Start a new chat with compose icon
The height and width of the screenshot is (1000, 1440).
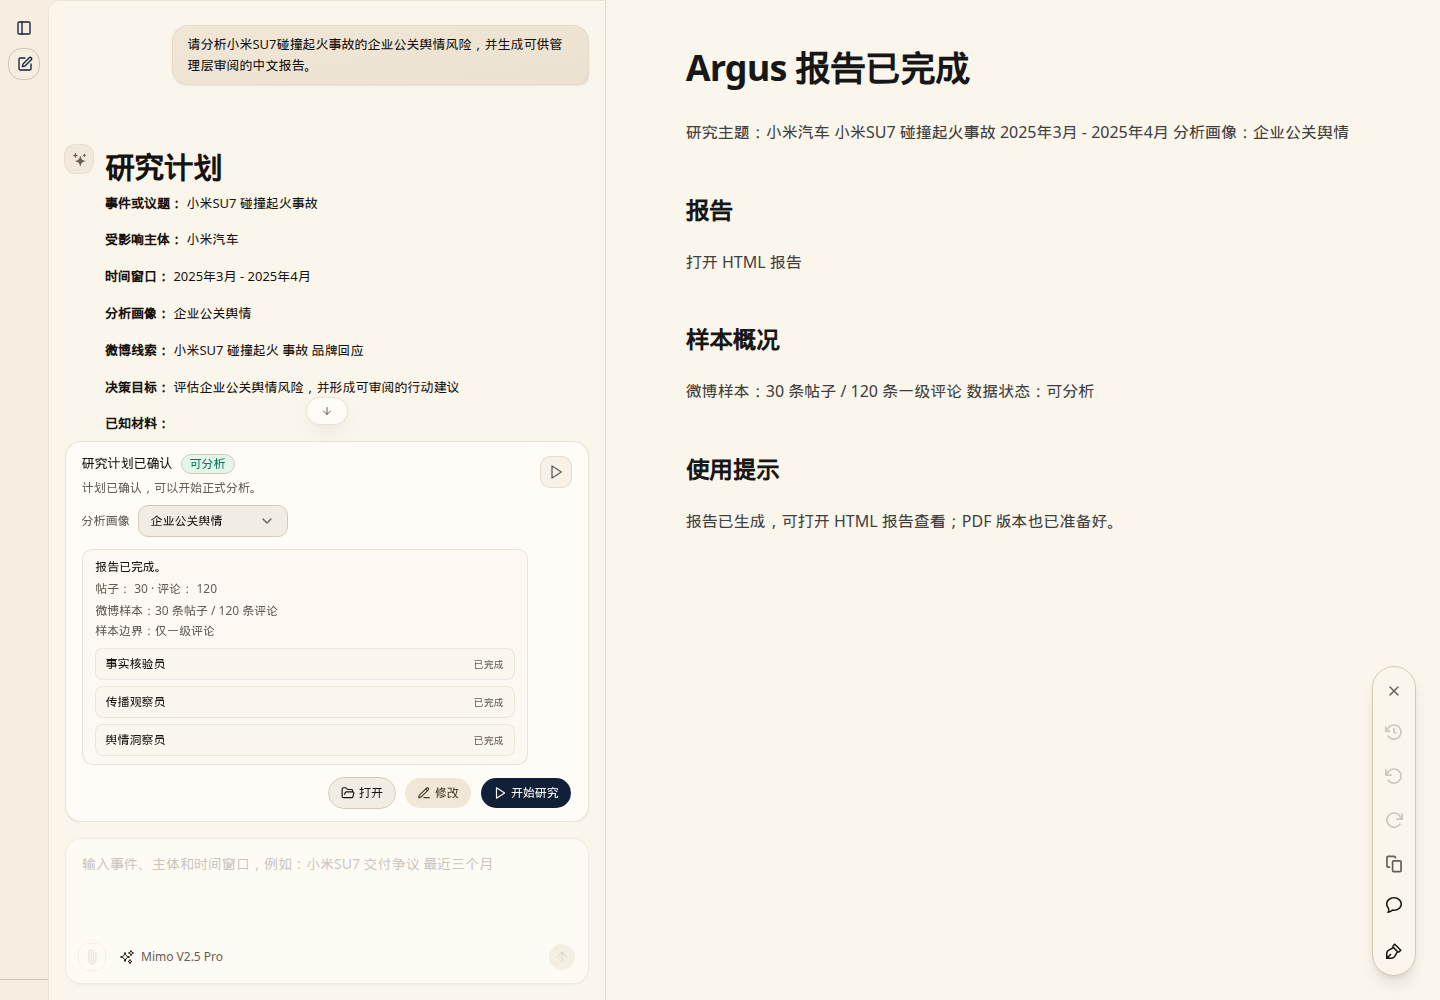pos(24,64)
